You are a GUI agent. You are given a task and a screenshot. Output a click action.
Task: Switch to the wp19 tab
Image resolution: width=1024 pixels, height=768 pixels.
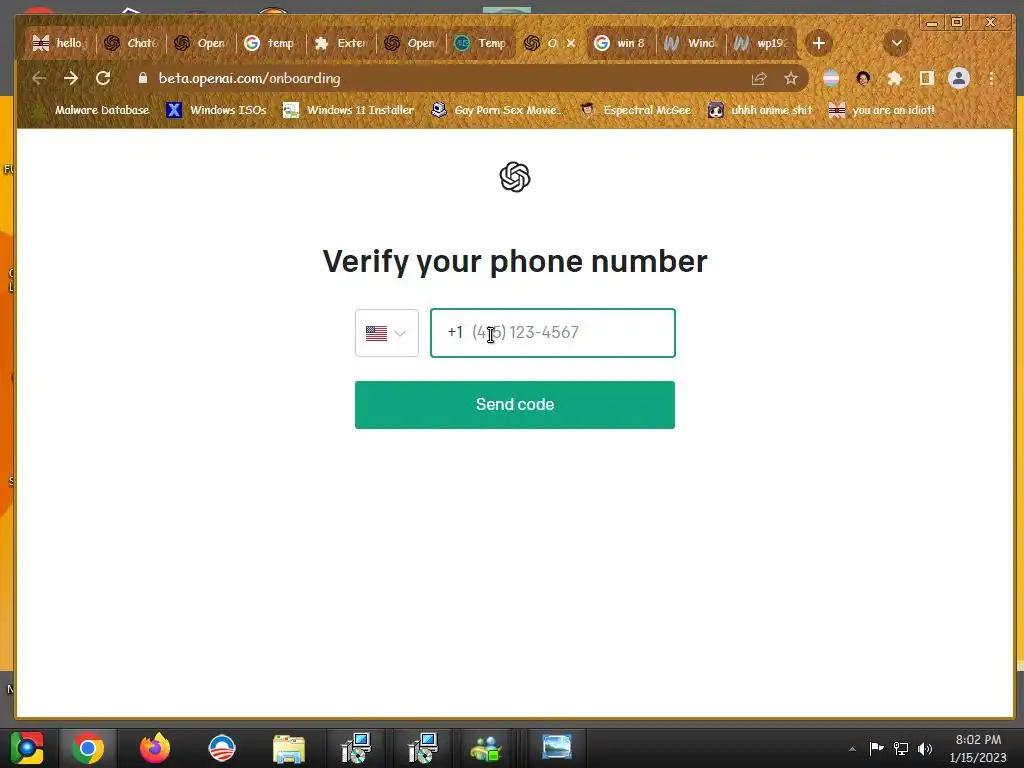pyautogui.click(x=761, y=43)
